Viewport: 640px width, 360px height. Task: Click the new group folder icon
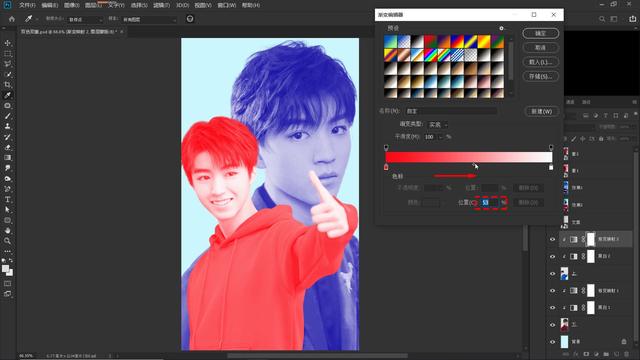coord(606,354)
